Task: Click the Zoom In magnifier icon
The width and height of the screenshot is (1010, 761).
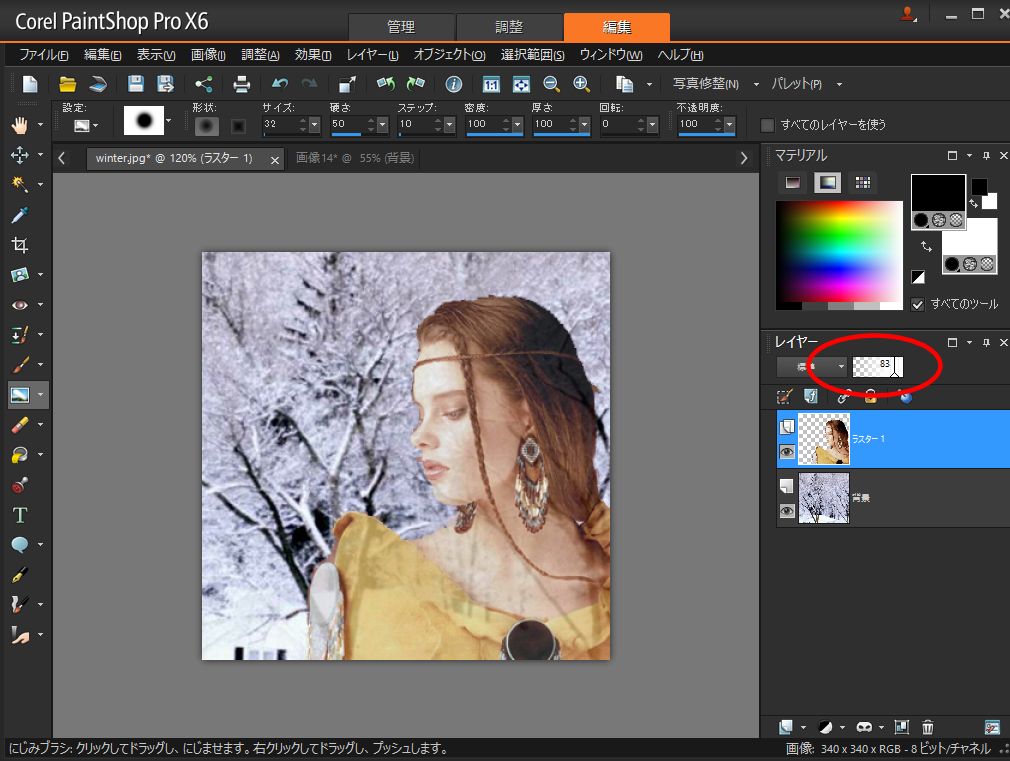Action: pyautogui.click(x=581, y=84)
